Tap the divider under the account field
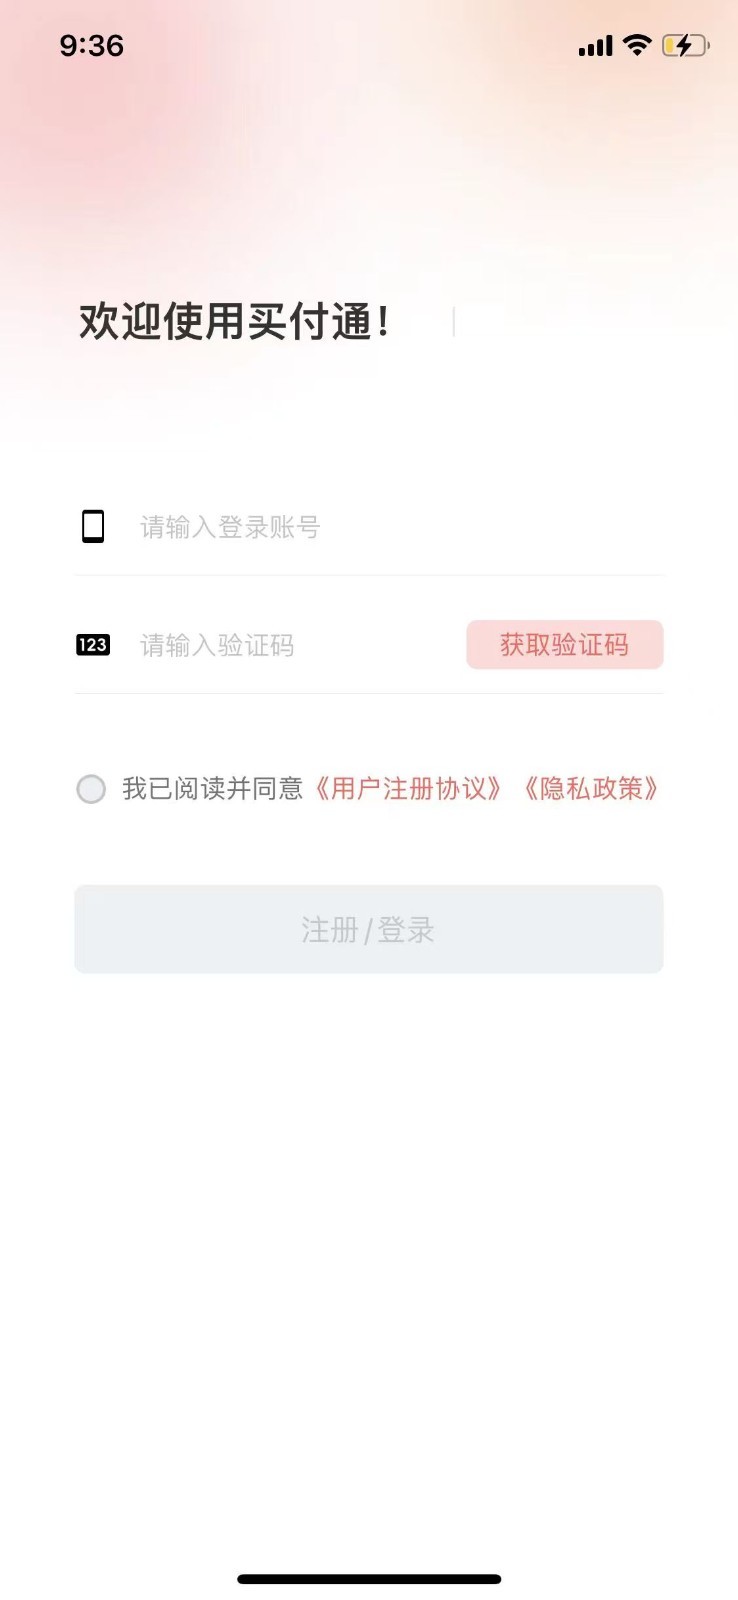The height and width of the screenshot is (1600, 738). (369, 575)
